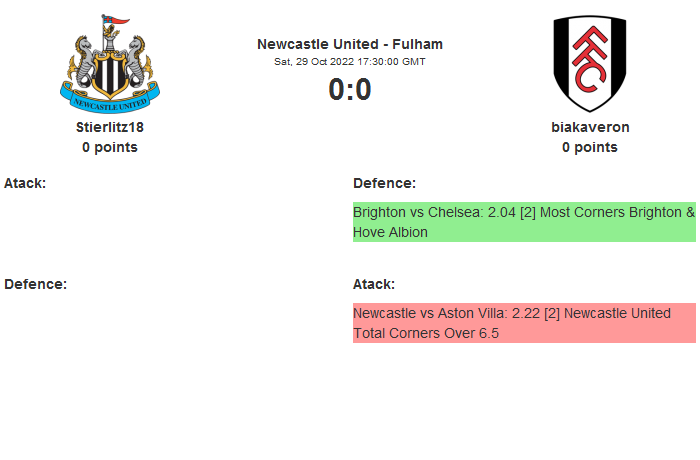The image size is (700, 460).
Task: Select the red Newcastle vs Aston Villa bet box
Action: pyautogui.click(x=524, y=323)
